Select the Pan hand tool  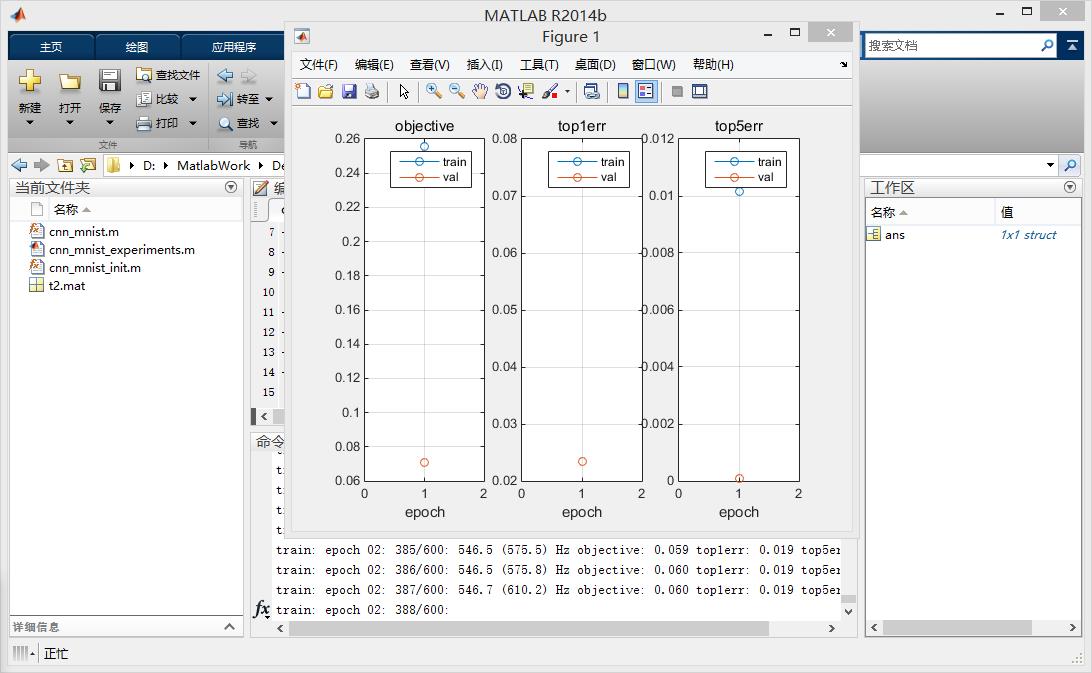tap(480, 91)
